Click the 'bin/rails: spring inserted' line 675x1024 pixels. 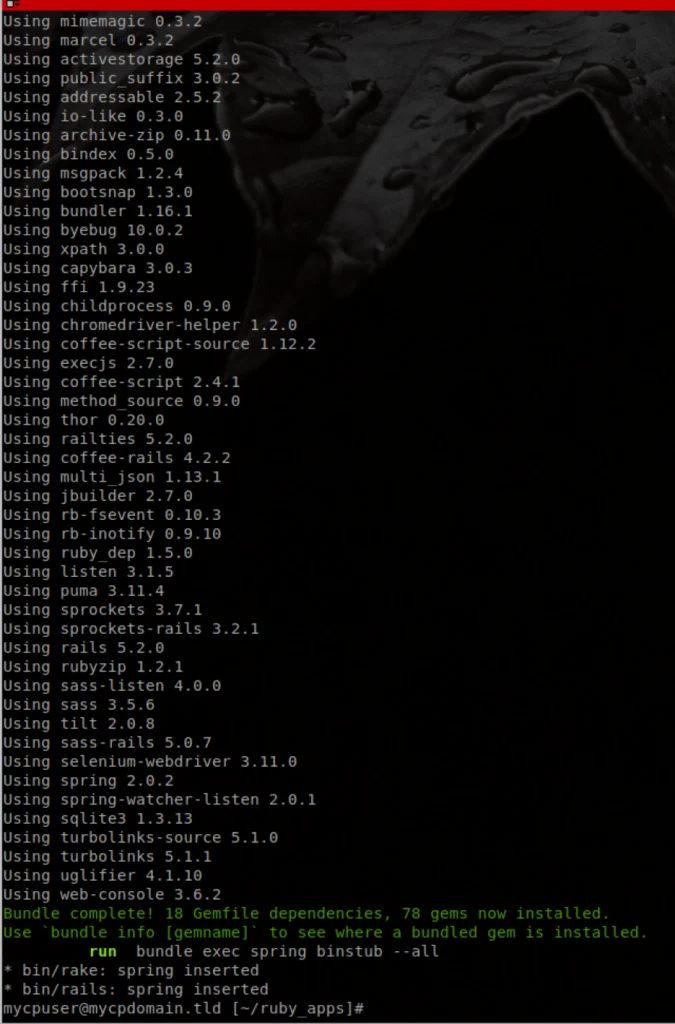(x=136, y=989)
